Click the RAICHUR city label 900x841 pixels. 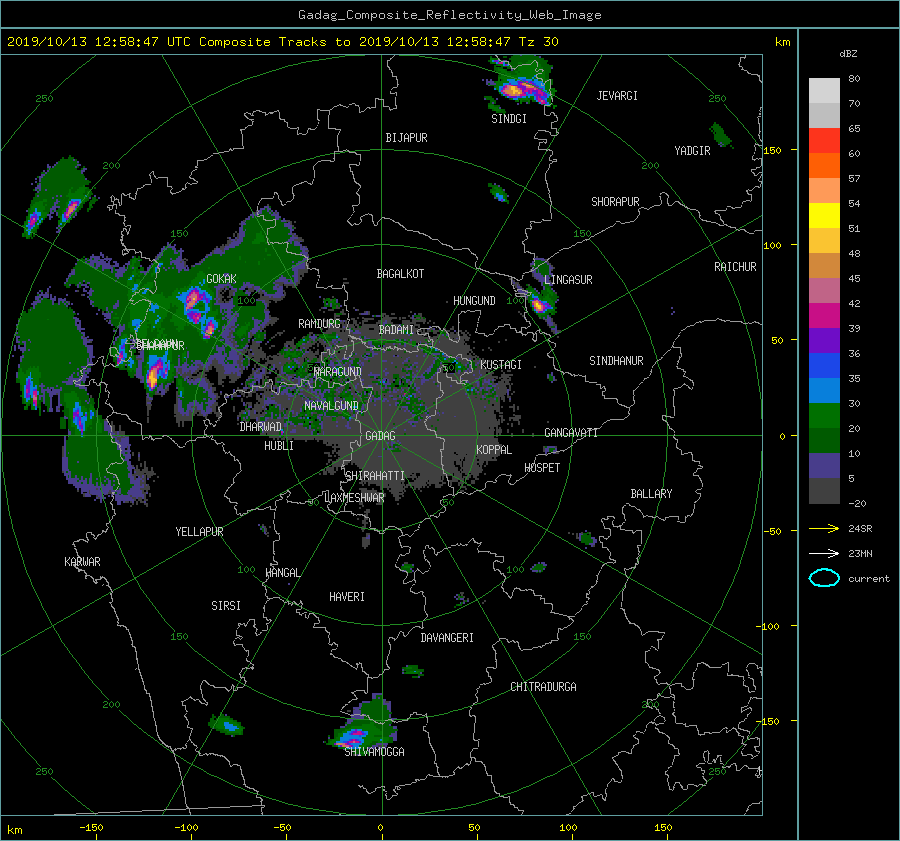(x=735, y=267)
